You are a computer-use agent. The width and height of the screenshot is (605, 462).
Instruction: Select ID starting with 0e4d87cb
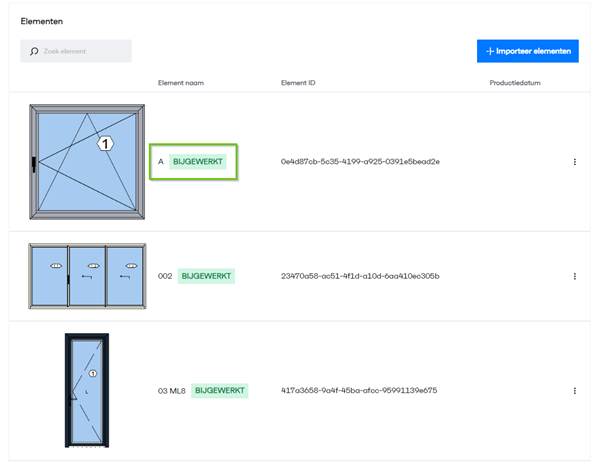pyautogui.click(x=360, y=162)
